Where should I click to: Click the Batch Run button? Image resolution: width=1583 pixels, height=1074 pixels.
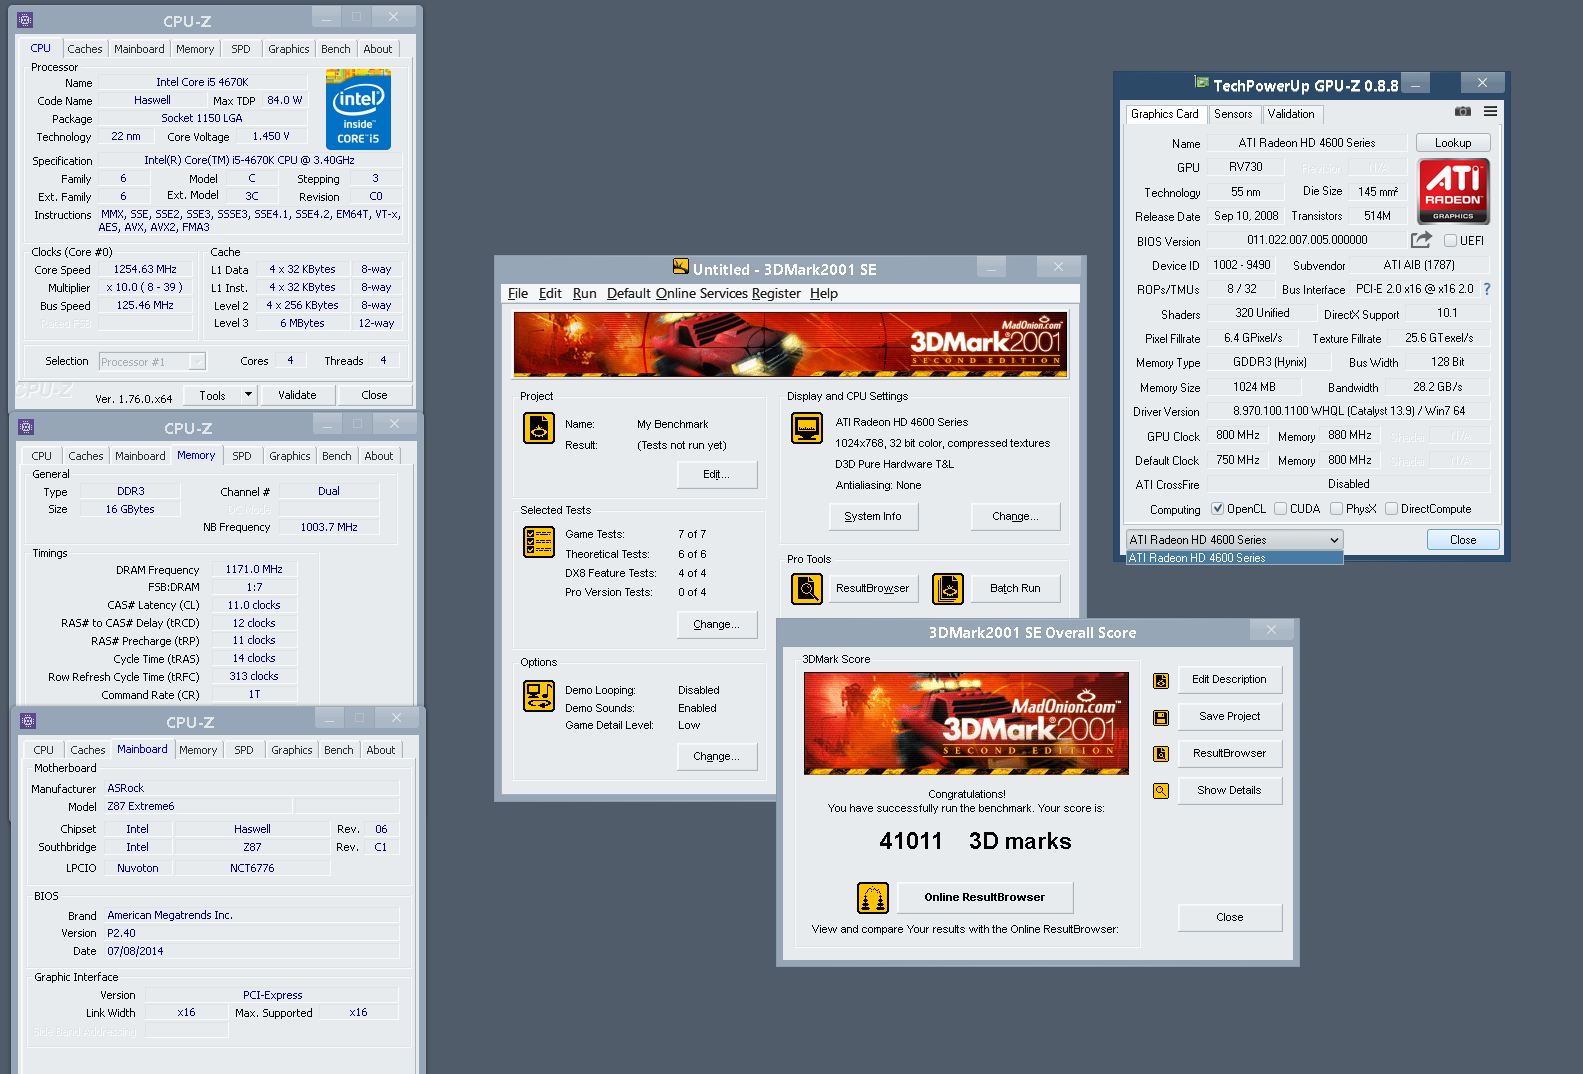point(1015,589)
